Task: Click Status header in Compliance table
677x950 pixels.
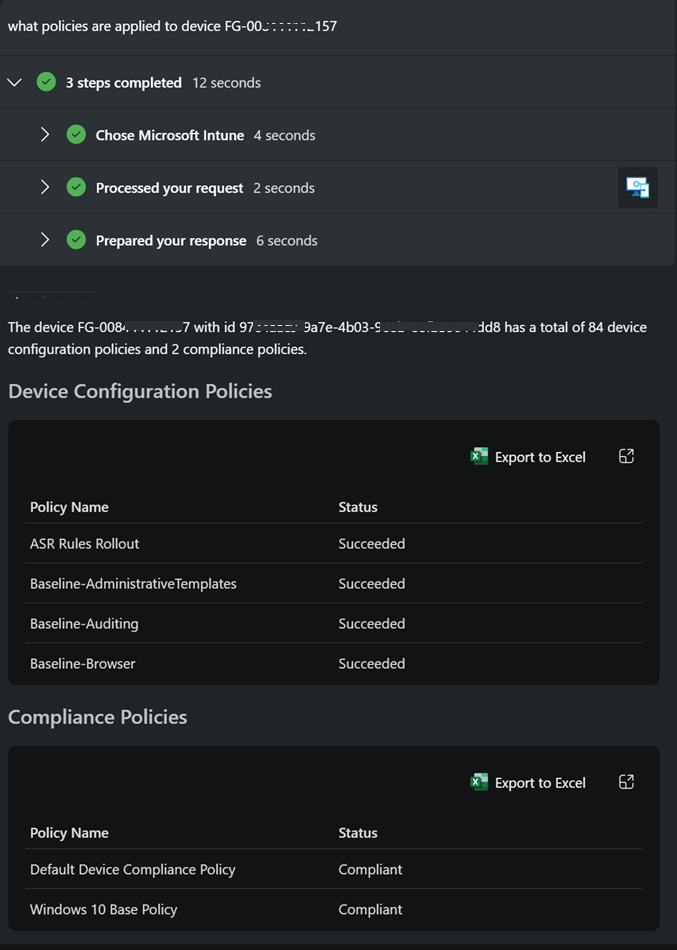Action: coord(358,833)
